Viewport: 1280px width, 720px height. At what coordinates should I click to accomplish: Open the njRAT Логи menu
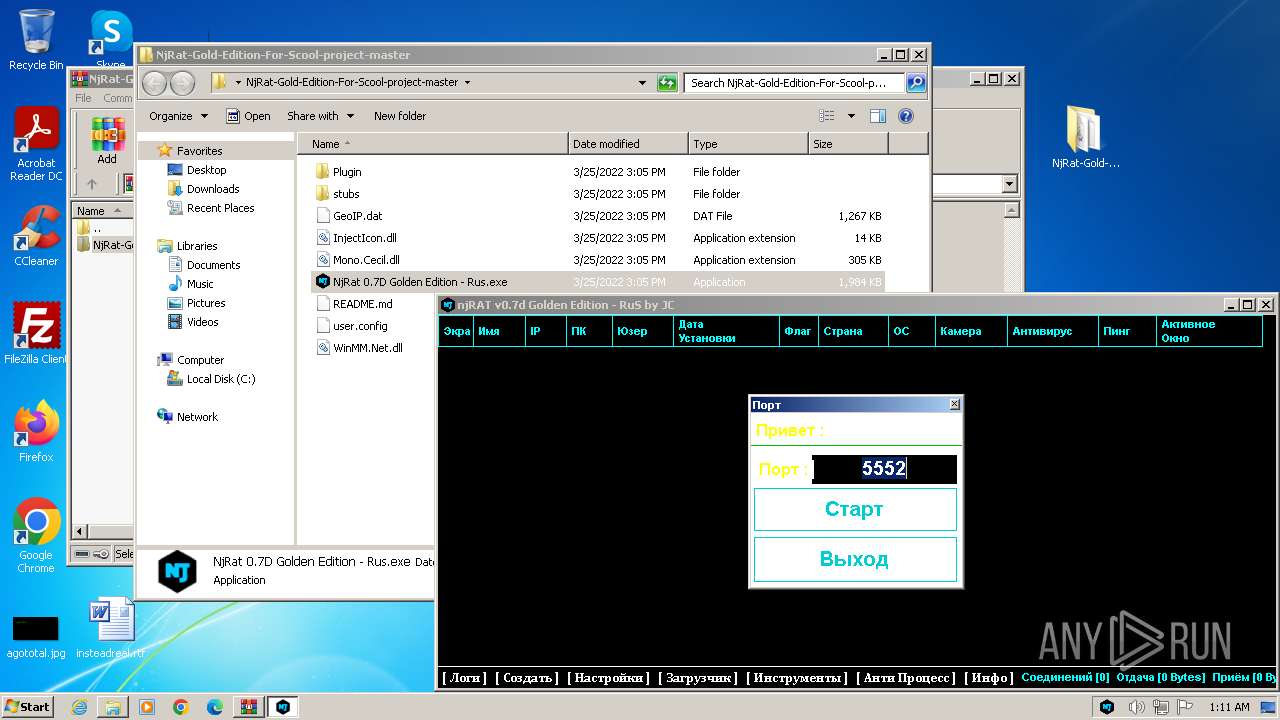pos(464,678)
